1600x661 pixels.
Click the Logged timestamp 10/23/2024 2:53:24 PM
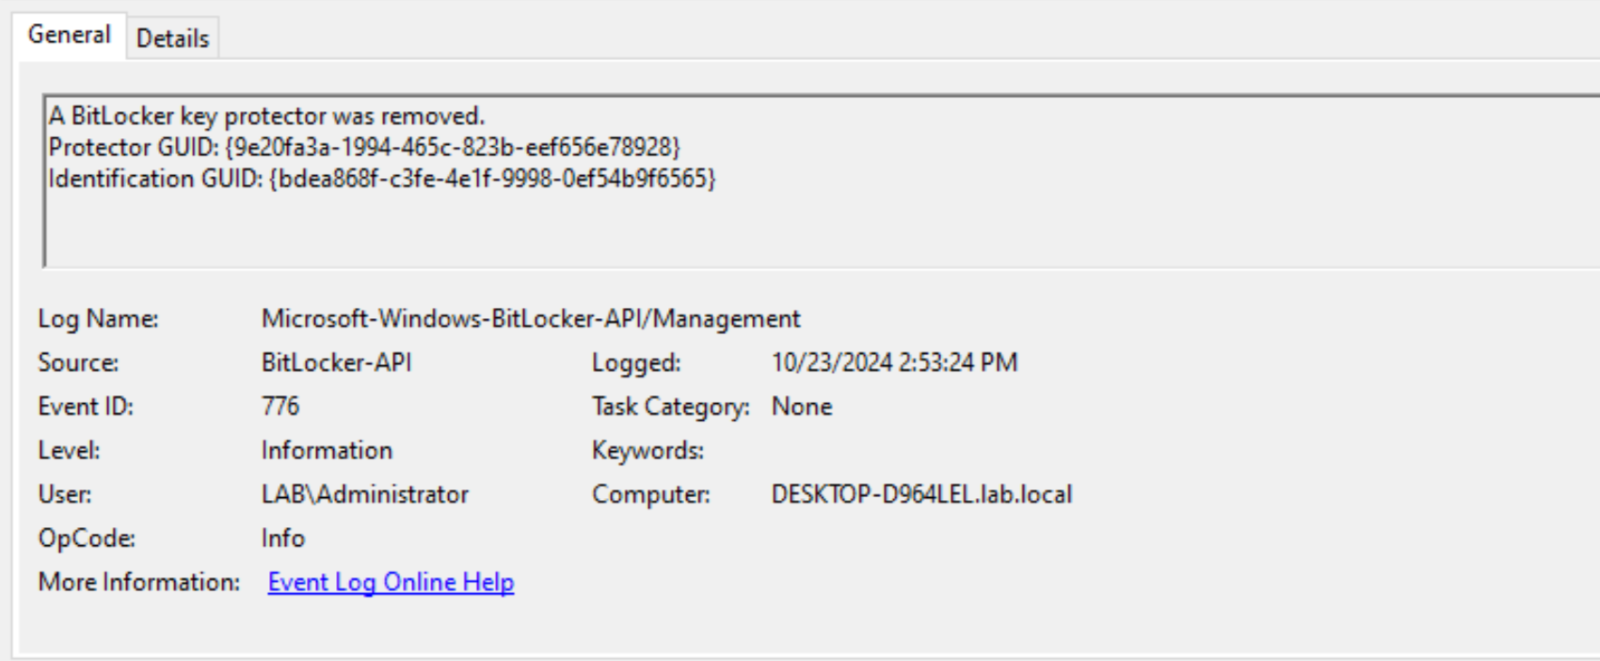point(894,363)
